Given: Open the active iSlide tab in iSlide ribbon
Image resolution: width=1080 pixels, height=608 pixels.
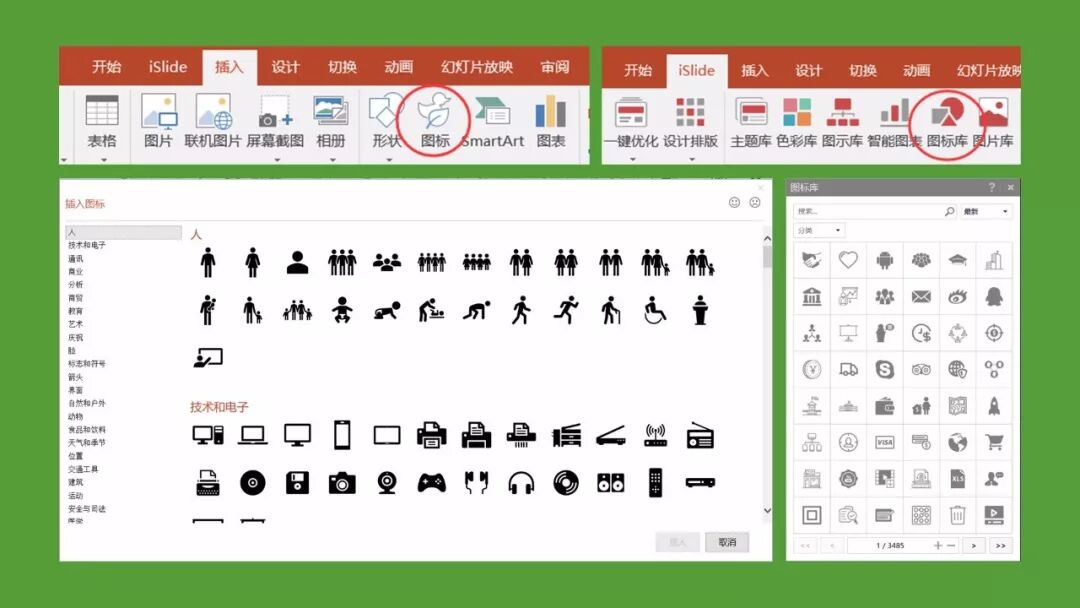Looking at the screenshot, I should (x=696, y=70).
